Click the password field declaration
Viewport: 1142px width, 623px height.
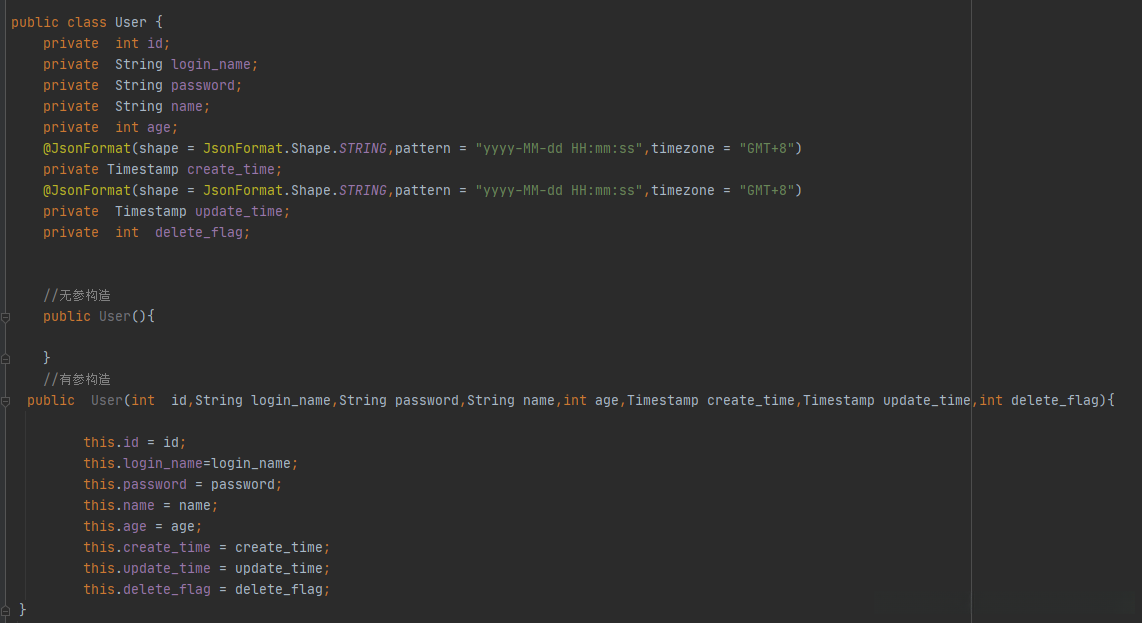pyautogui.click(x=206, y=85)
